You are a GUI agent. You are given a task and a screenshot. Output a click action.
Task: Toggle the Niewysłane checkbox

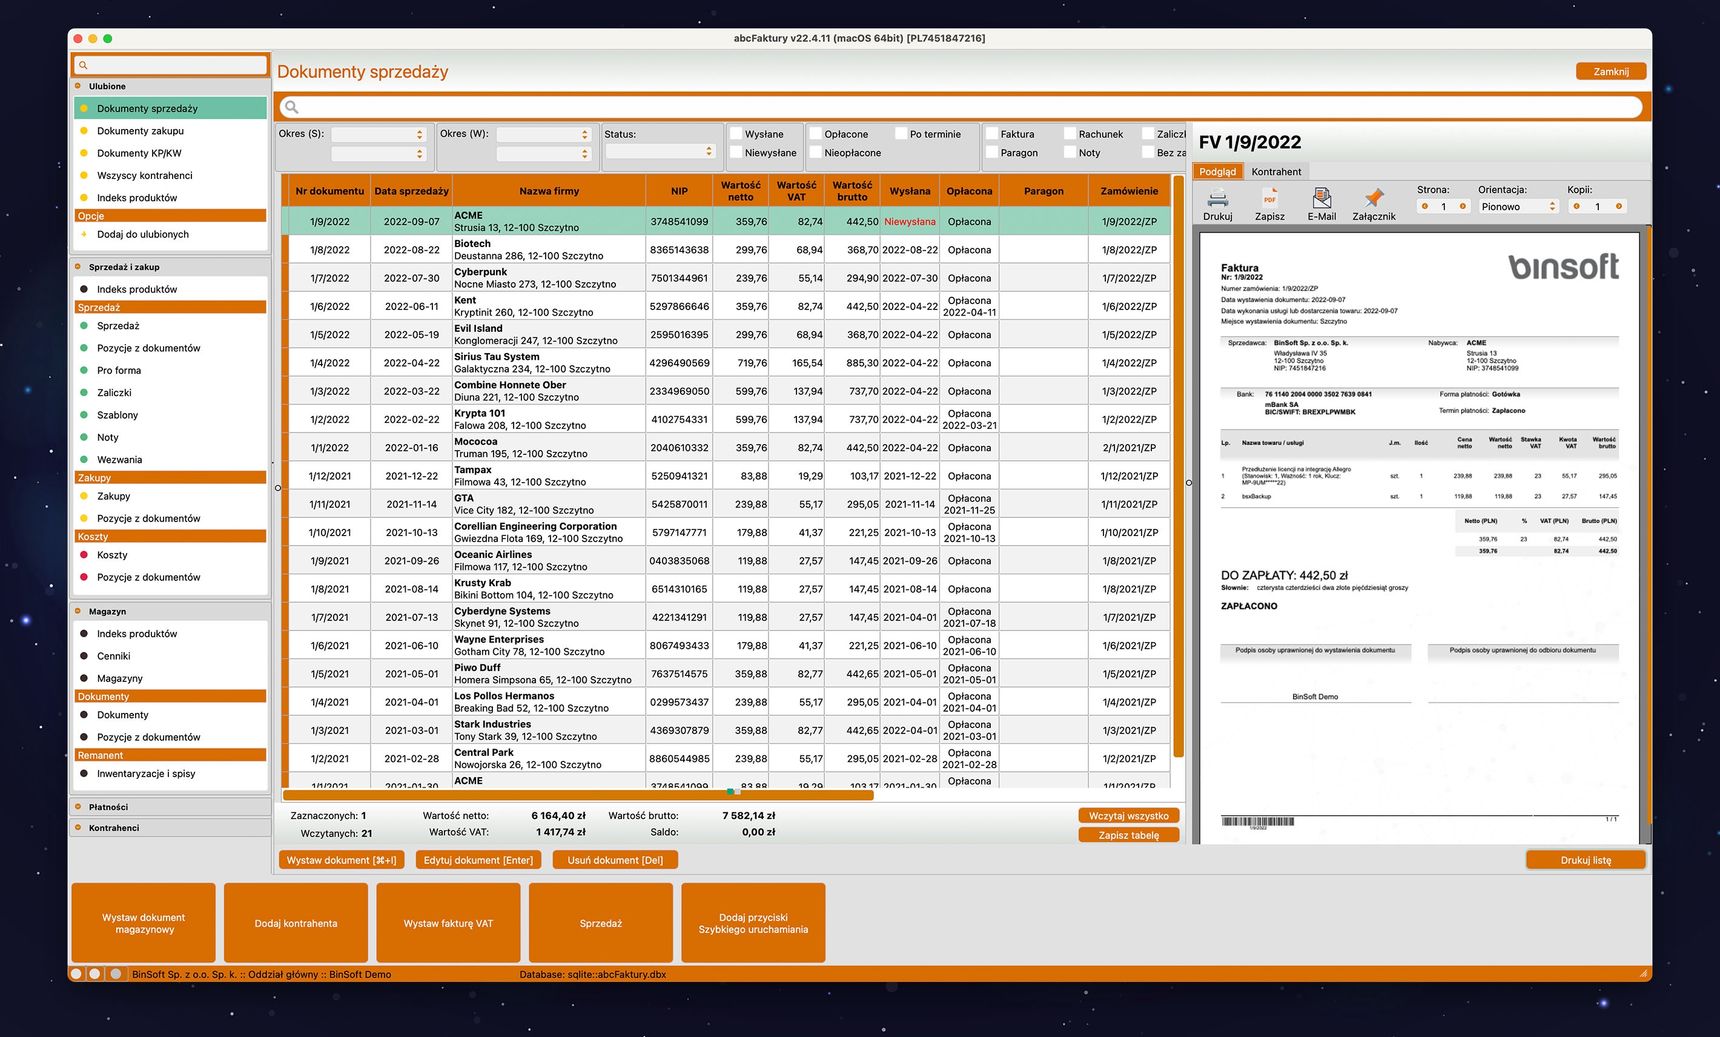(736, 152)
